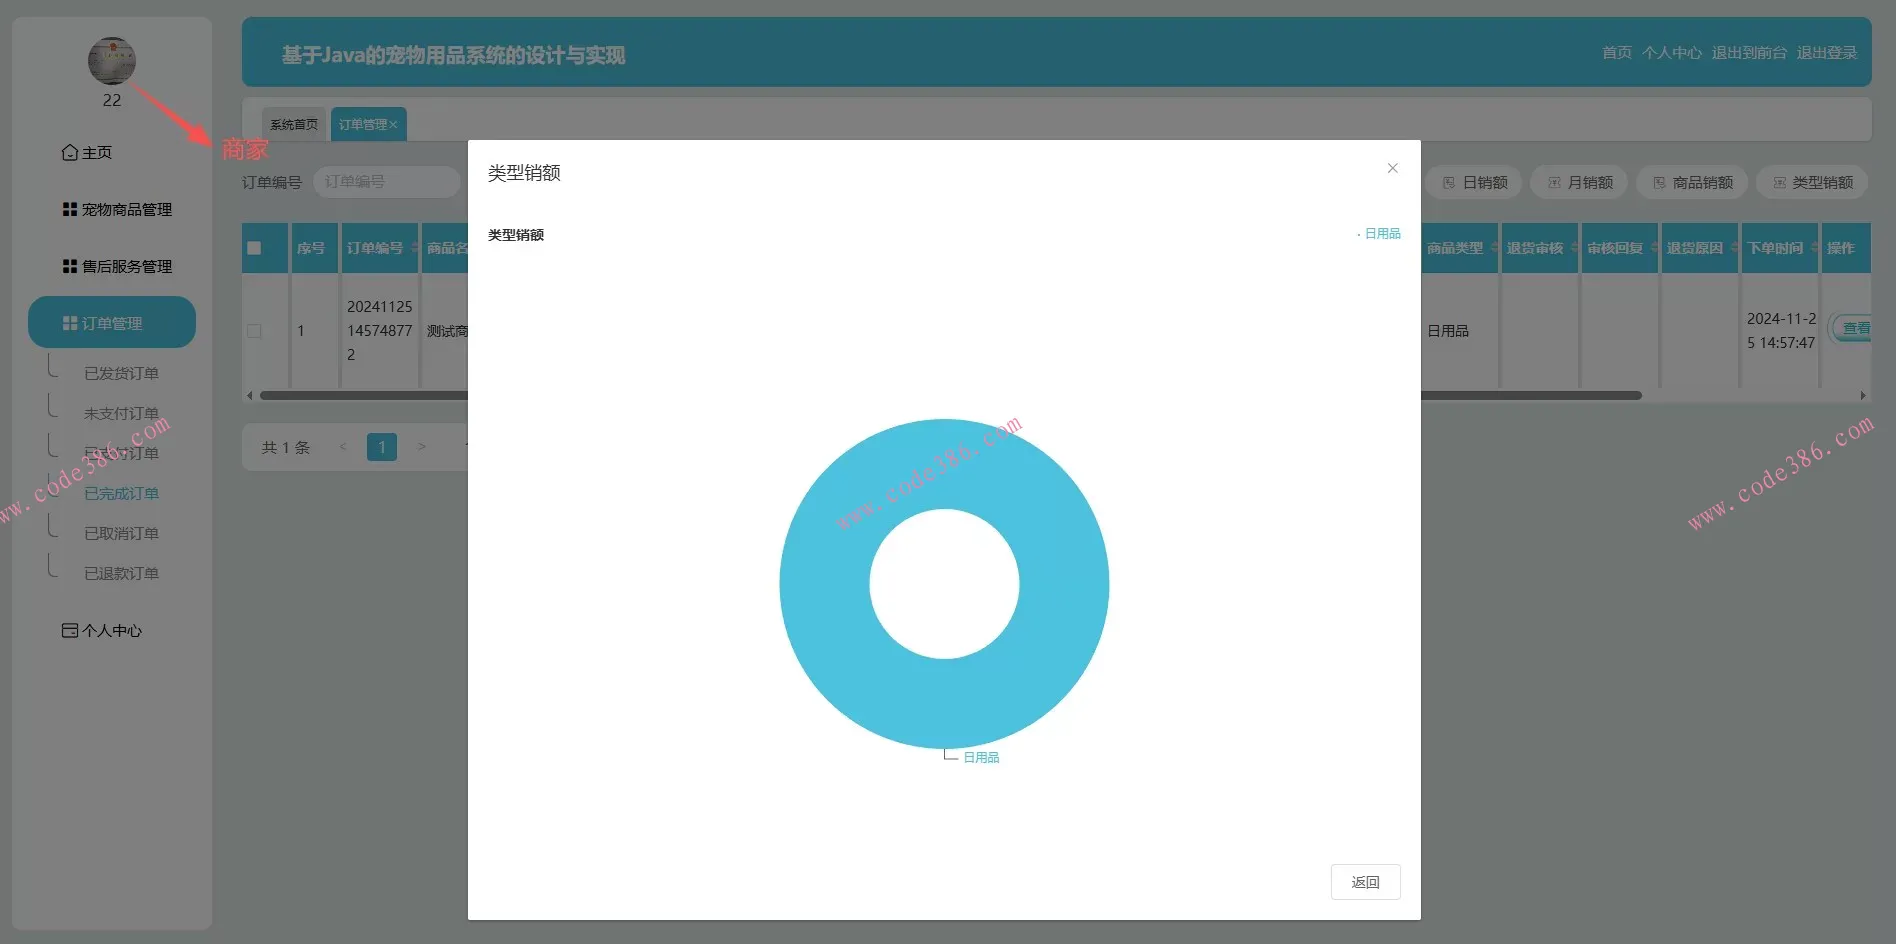Sort by the 退货审核 column header

click(1540, 248)
